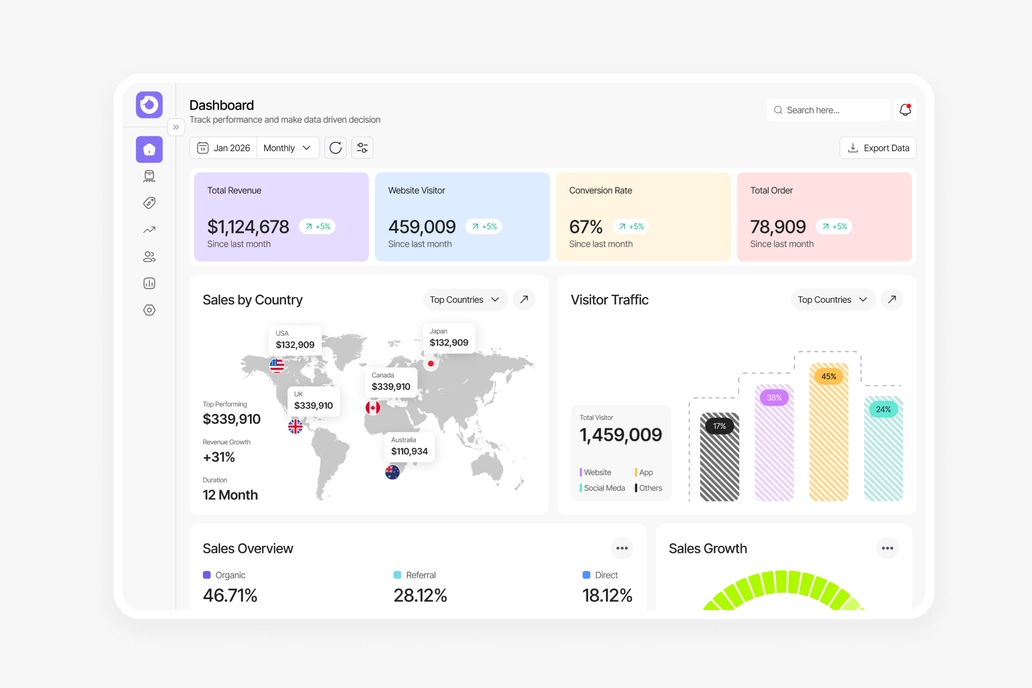
Task: Click the Search here input field
Action: click(x=828, y=110)
